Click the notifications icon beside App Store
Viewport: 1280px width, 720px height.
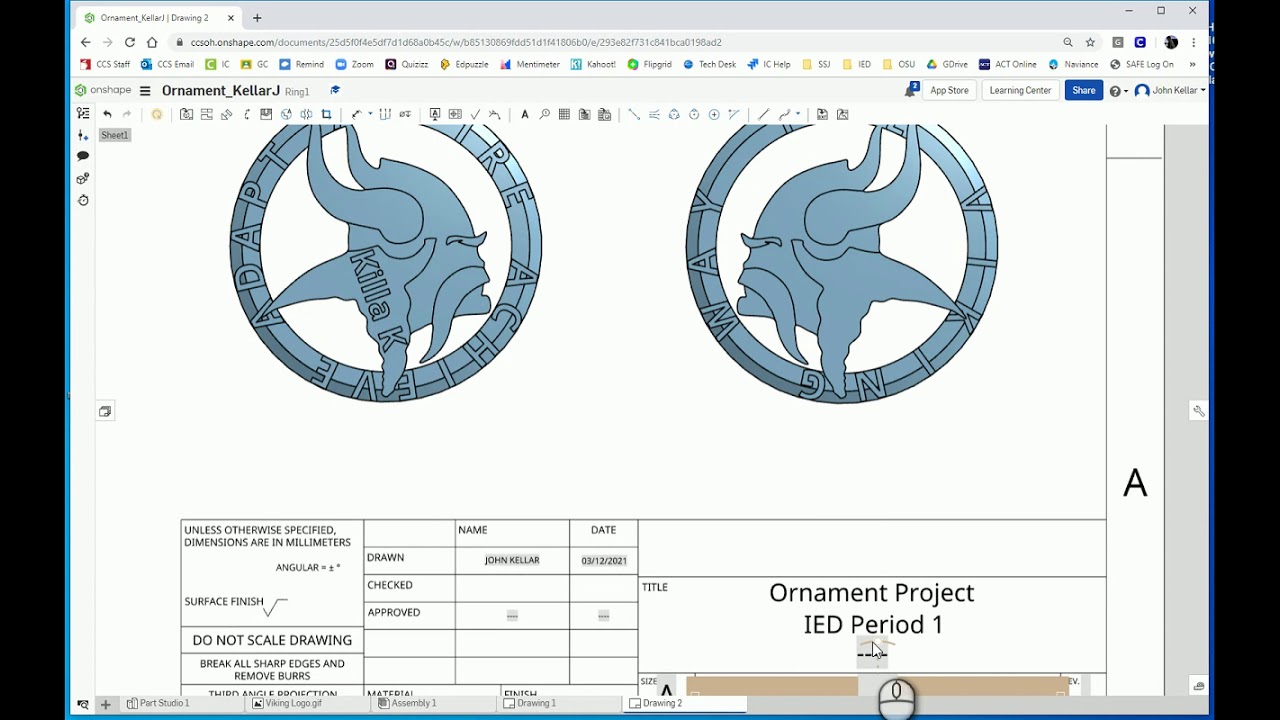pos(911,90)
